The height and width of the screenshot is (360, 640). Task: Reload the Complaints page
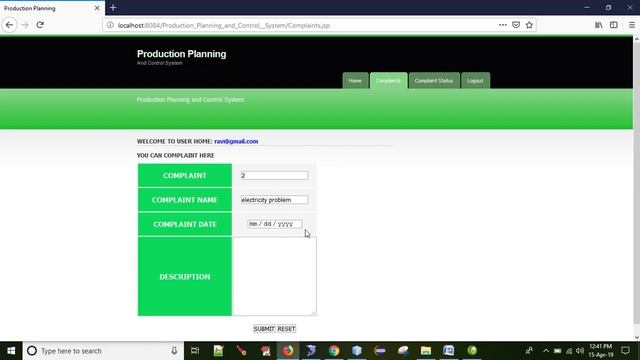pyautogui.click(x=40, y=25)
